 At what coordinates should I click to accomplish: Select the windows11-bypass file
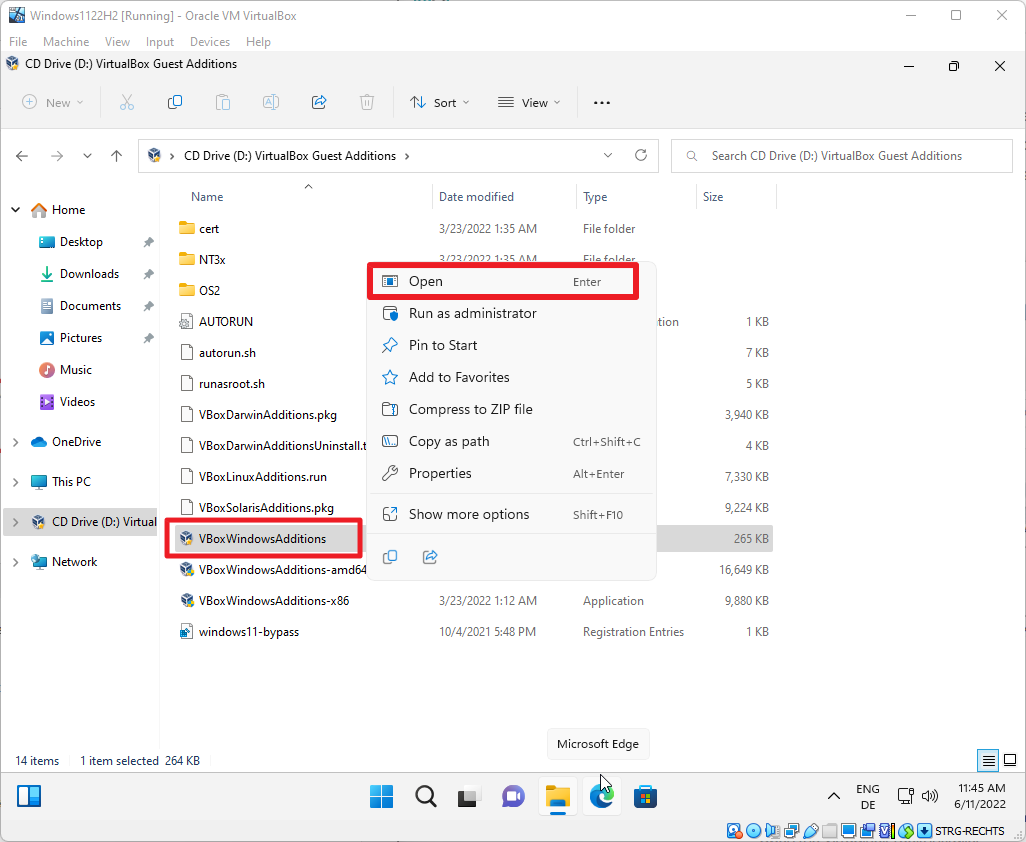249,632
